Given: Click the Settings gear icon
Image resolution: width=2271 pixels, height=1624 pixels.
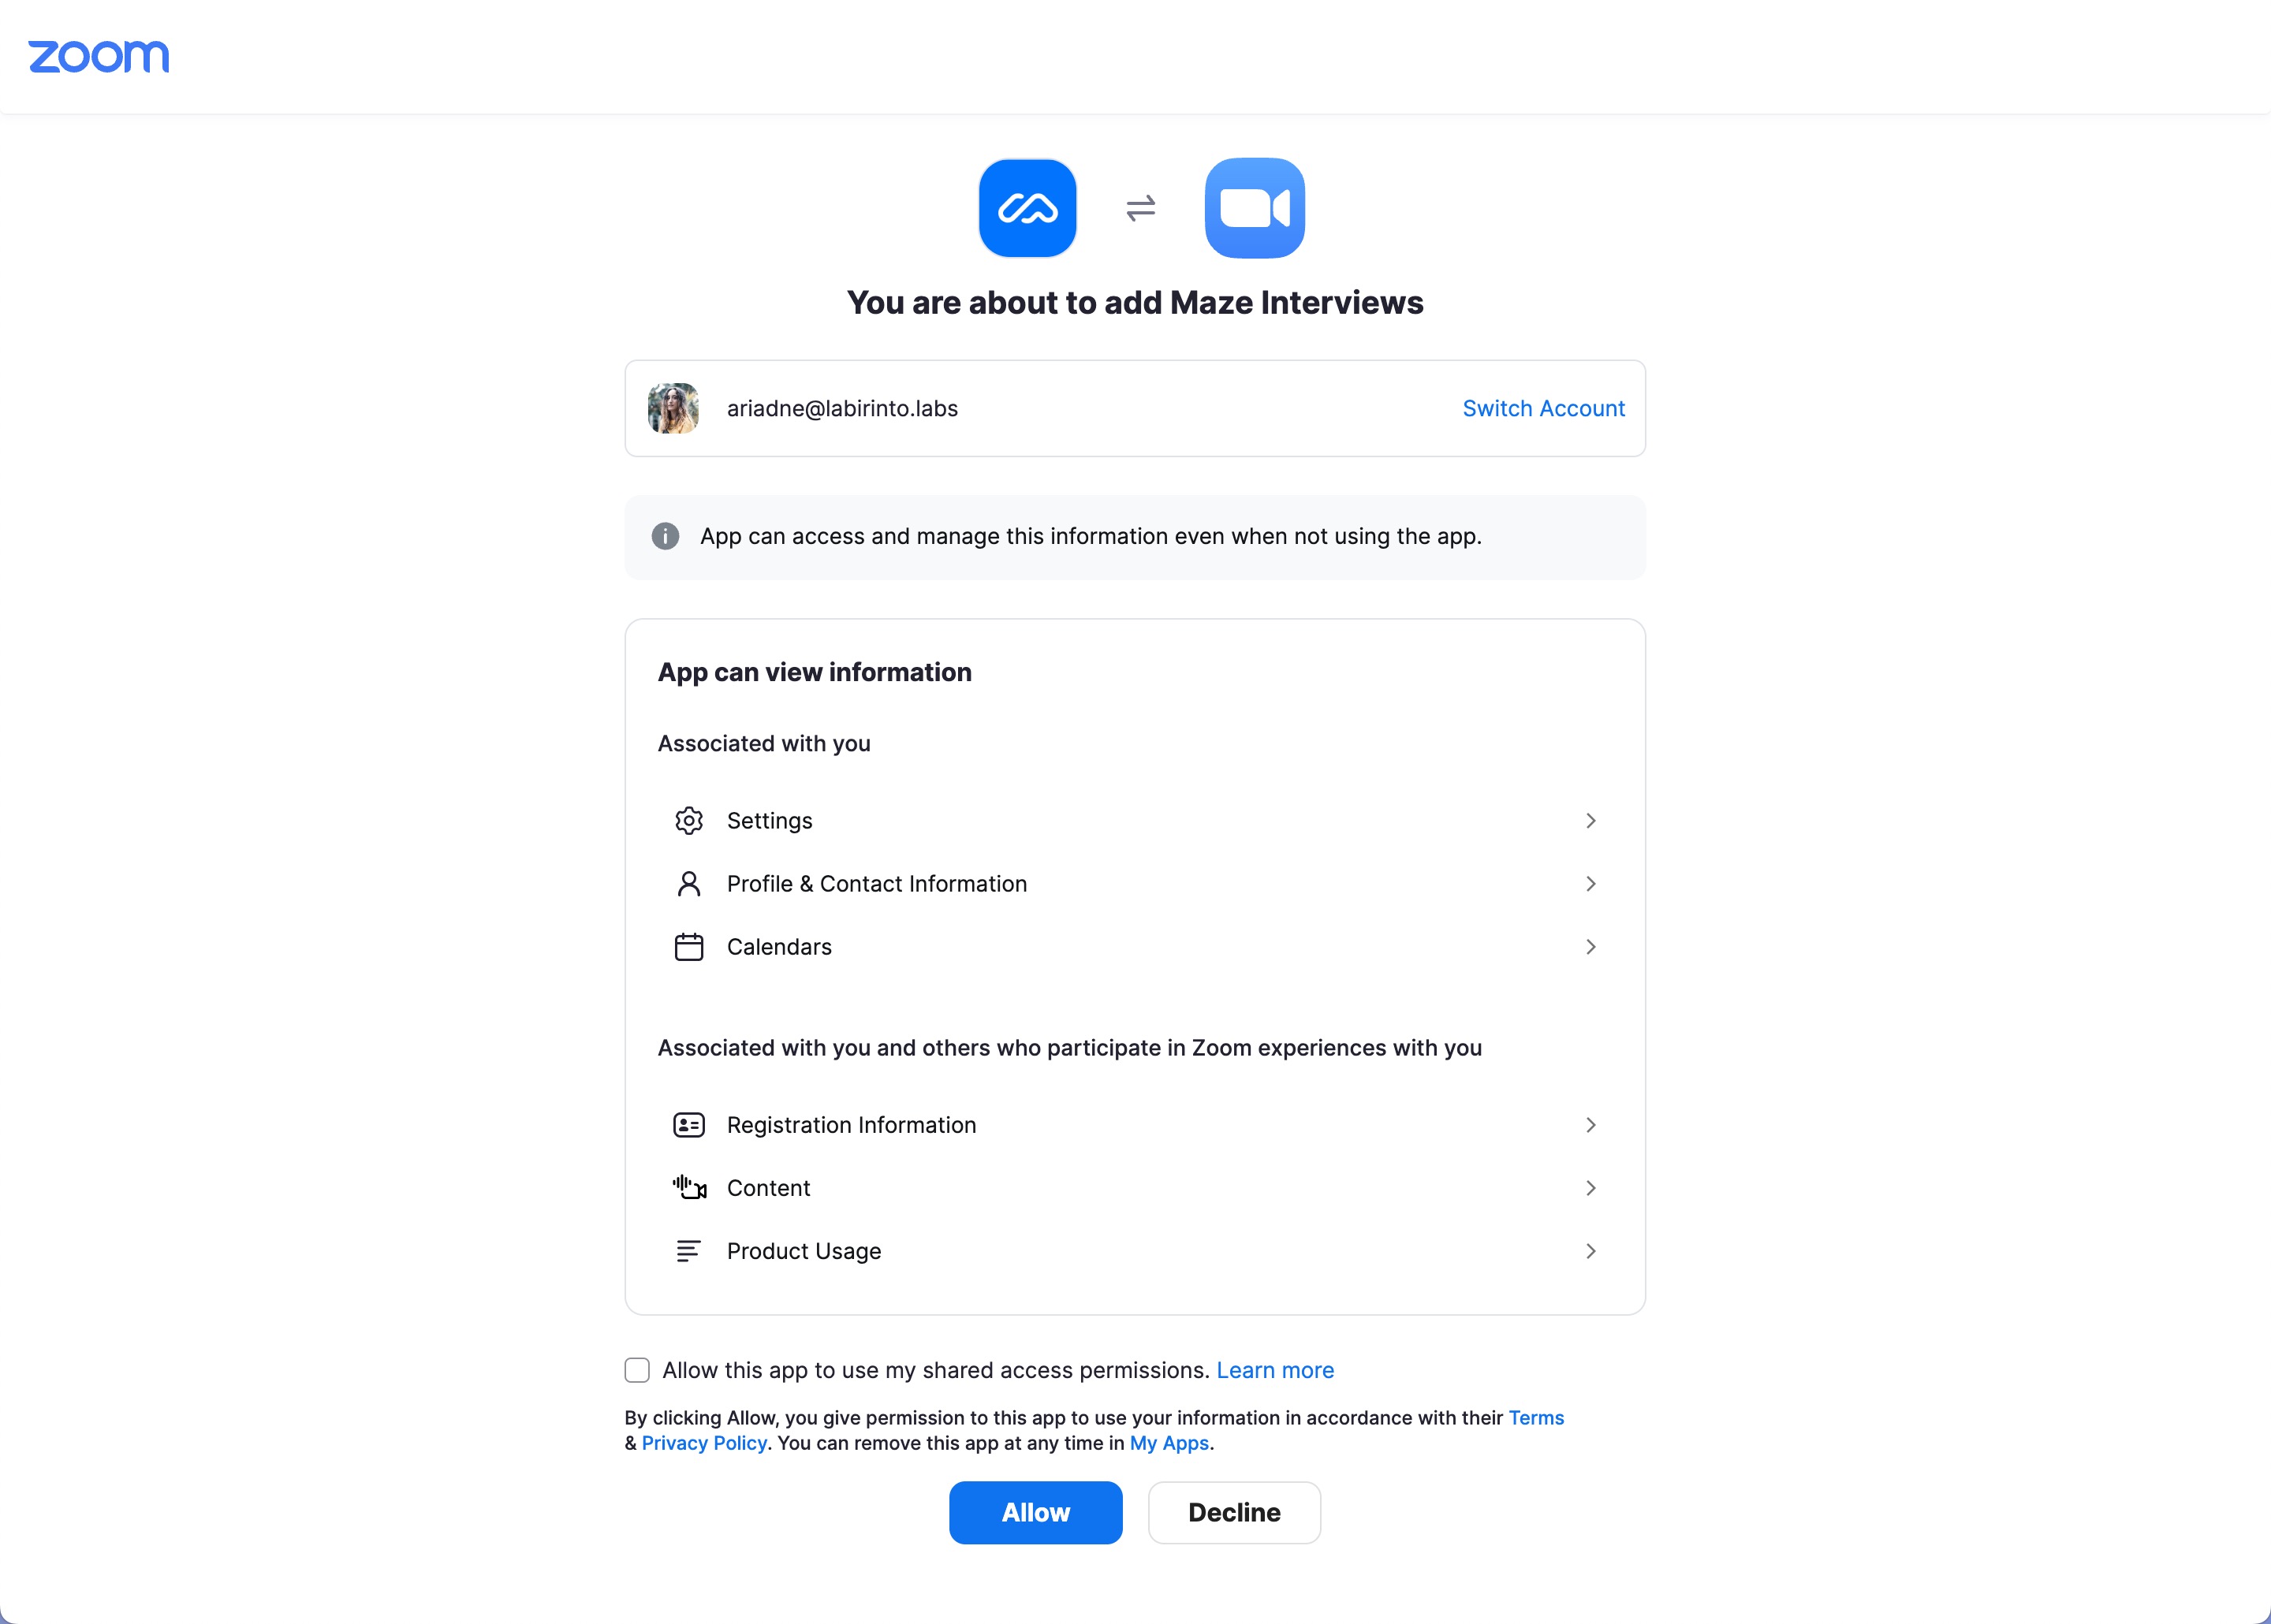Looking at the screenshot, I should tap(689, 819).
